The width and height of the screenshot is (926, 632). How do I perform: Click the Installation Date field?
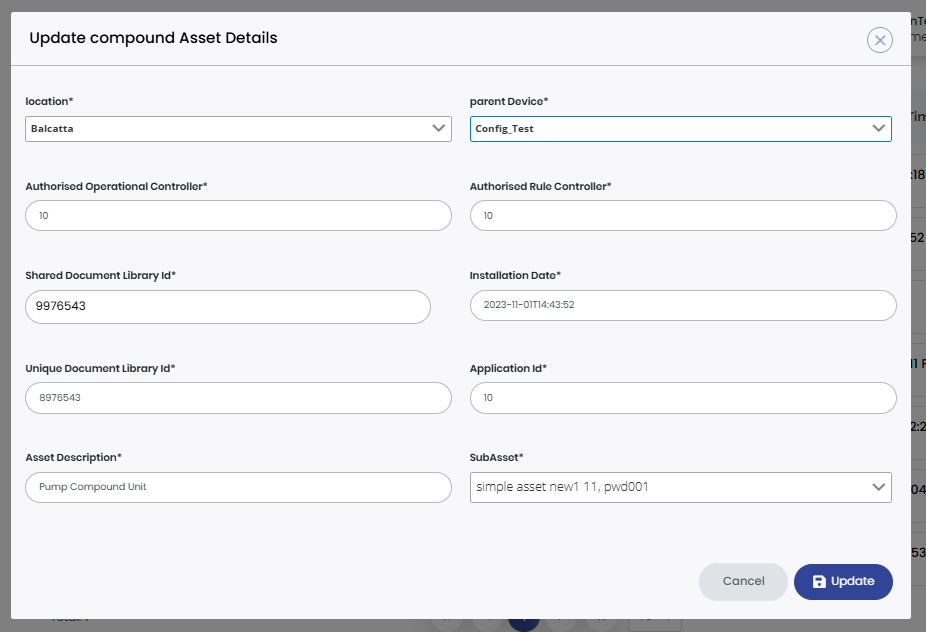(x=682, y=305)
